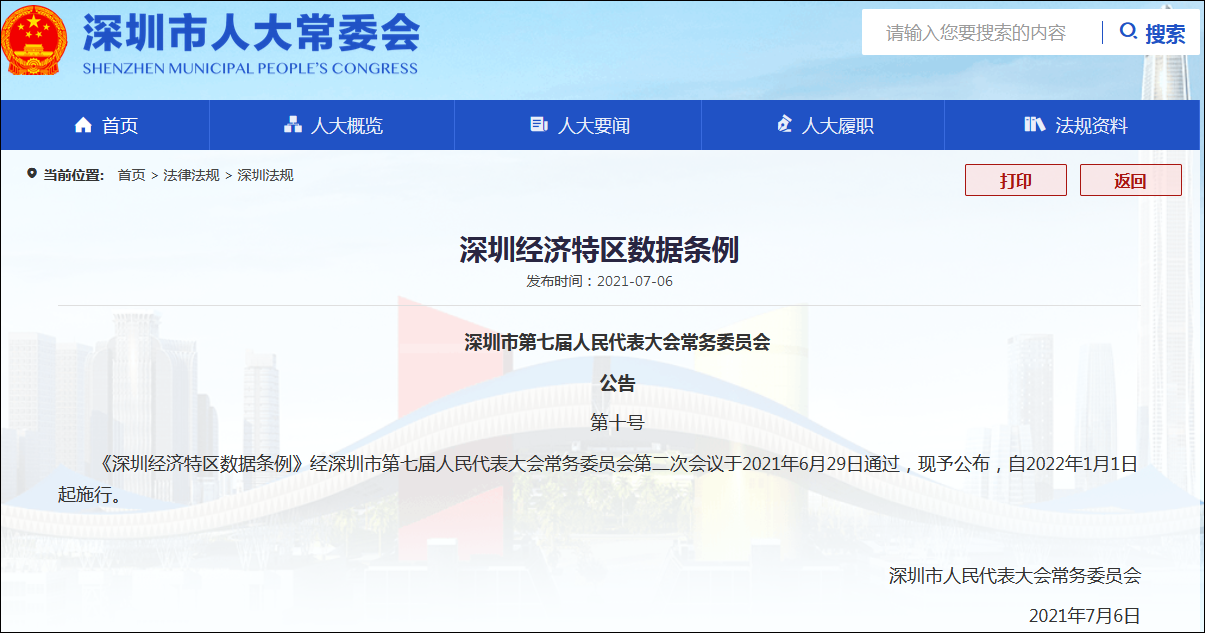Click the heading 深圳市第七届人民代表大会常务委员会

tap(617, 343)
